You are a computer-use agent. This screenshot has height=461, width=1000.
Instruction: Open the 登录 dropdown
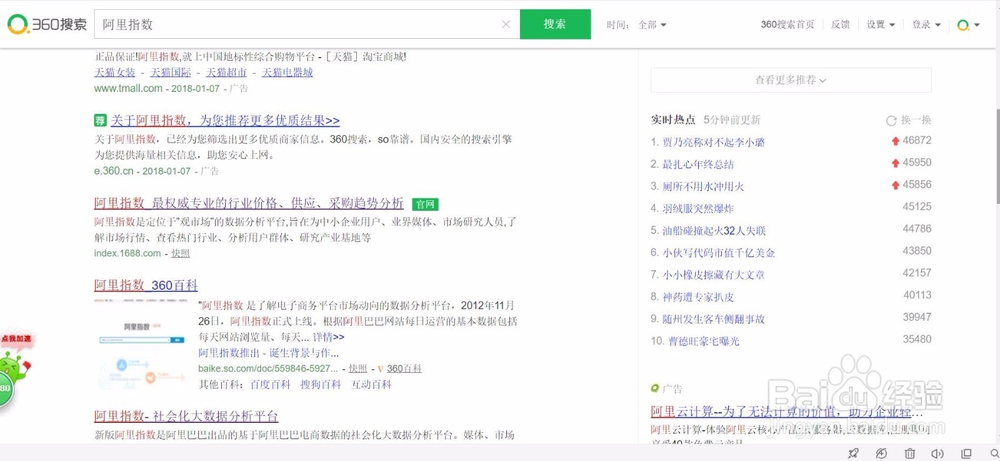[926, 24]
